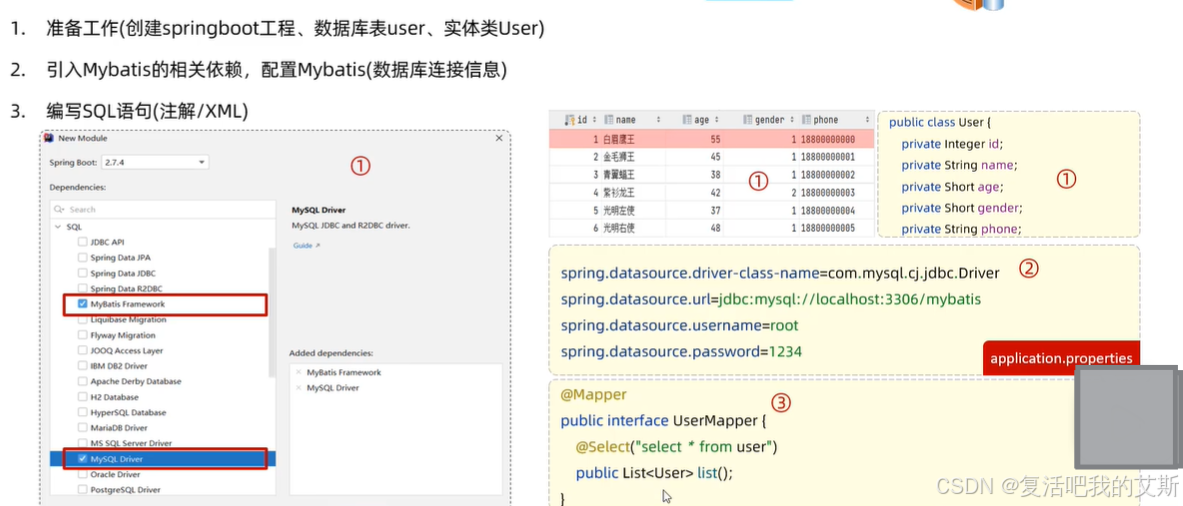Enable the Apache Derby Database checkbox
Viewport: 1183px width, 506px height.
click(83, 382)
